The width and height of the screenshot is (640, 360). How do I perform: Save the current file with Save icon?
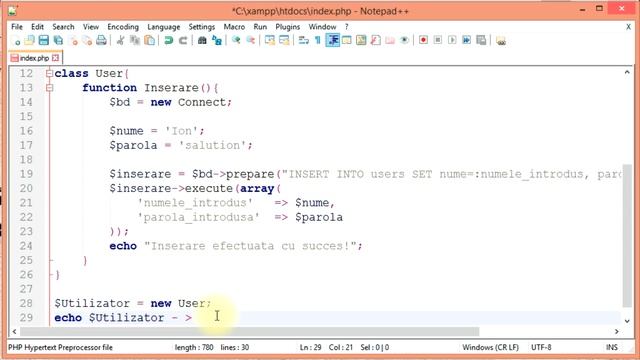tap(44, 40)
